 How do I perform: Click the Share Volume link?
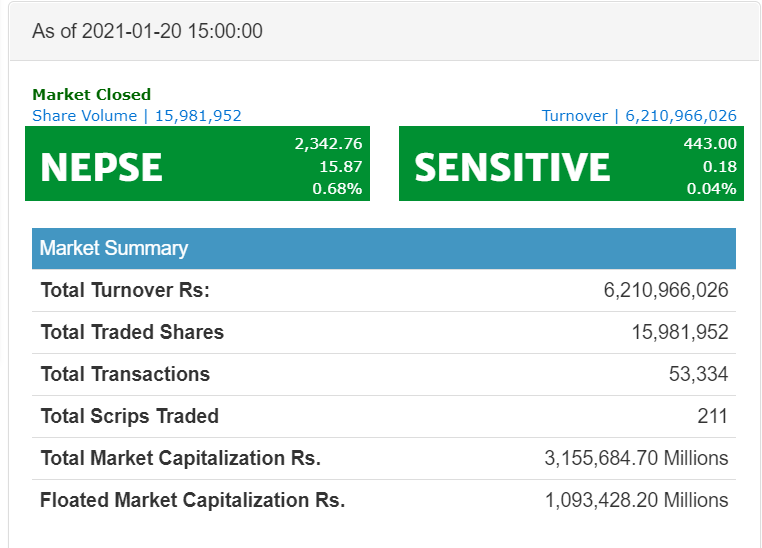[x=136, y=116]
